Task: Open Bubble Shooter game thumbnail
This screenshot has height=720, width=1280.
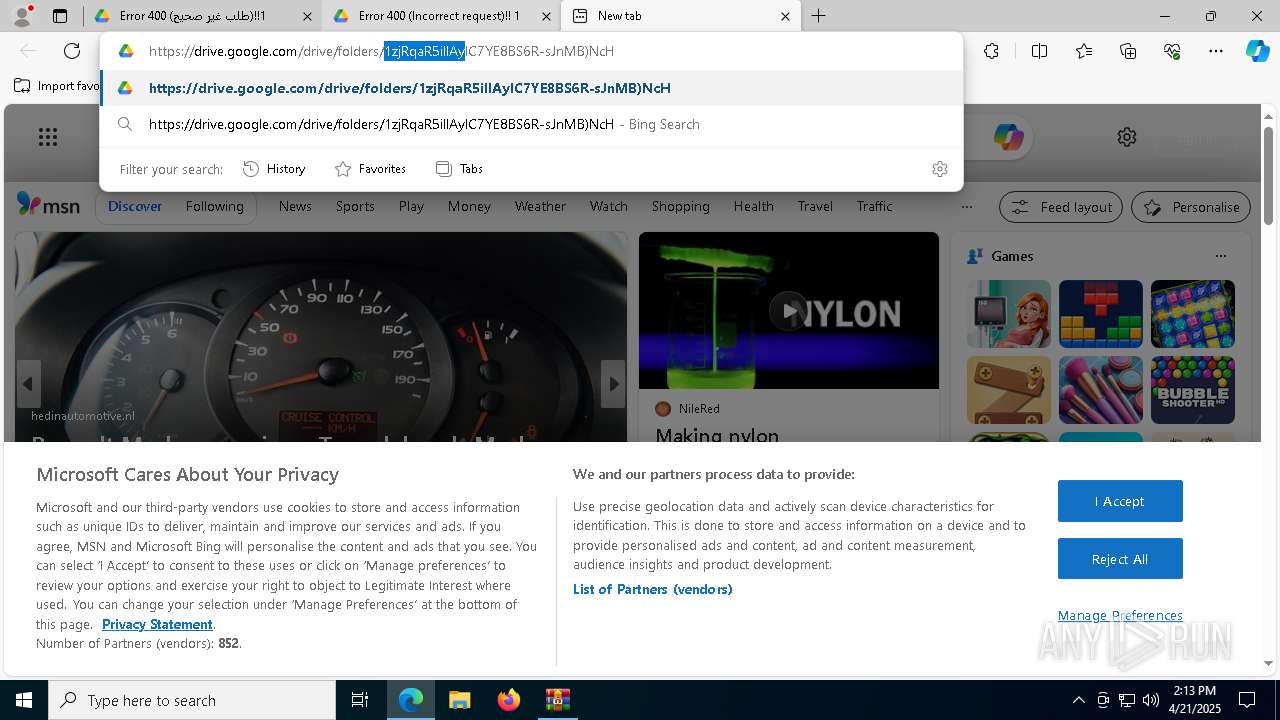Action: point(1192,390)
